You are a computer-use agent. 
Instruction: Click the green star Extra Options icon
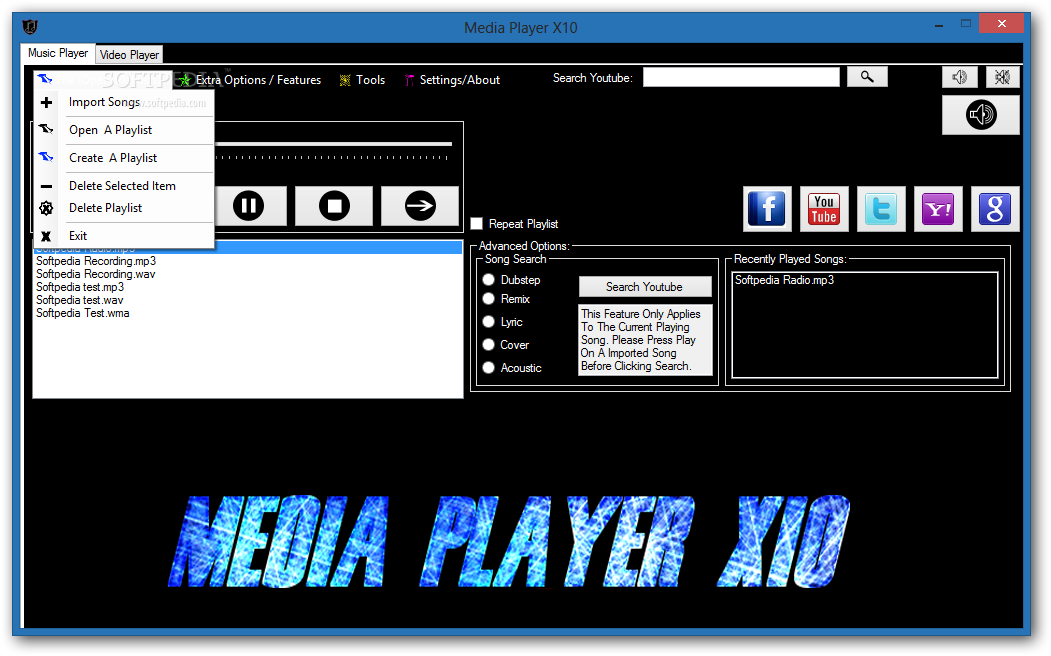pos(185,80)
